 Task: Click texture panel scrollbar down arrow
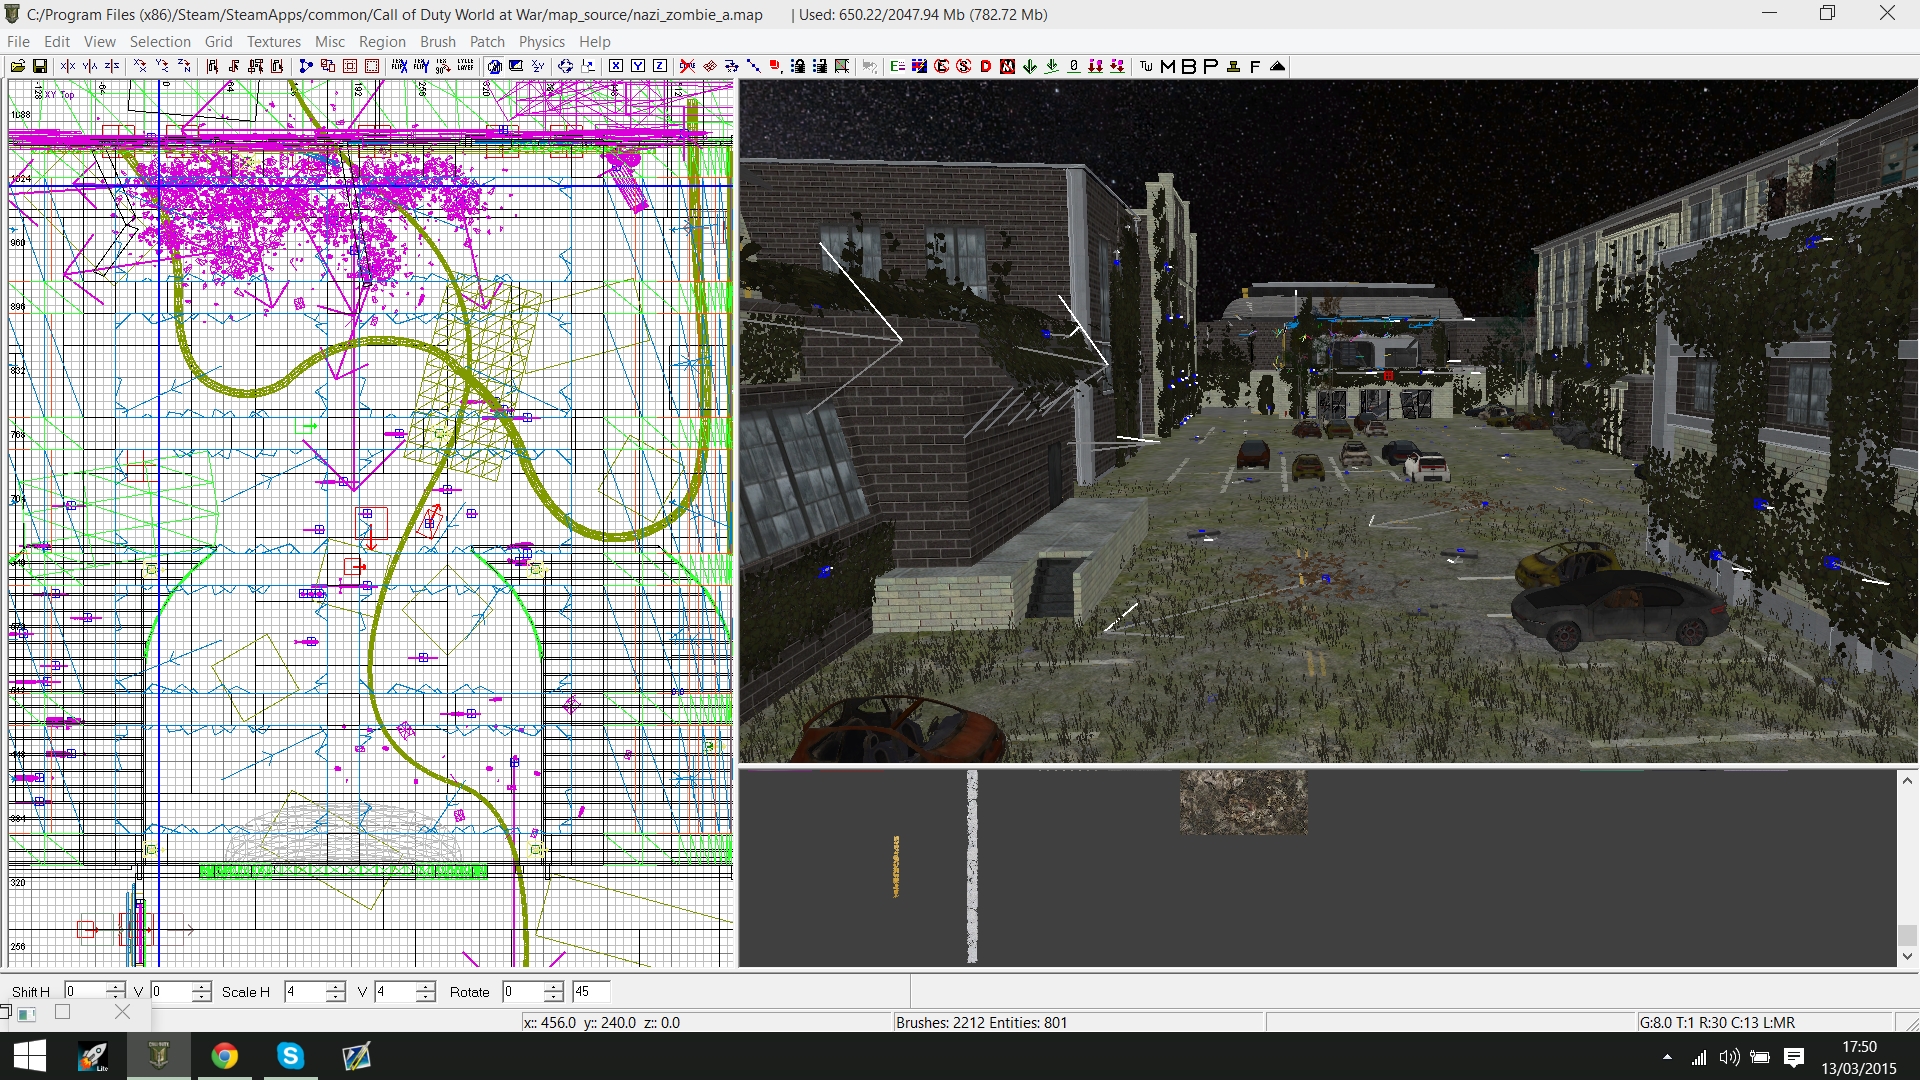1907,956
